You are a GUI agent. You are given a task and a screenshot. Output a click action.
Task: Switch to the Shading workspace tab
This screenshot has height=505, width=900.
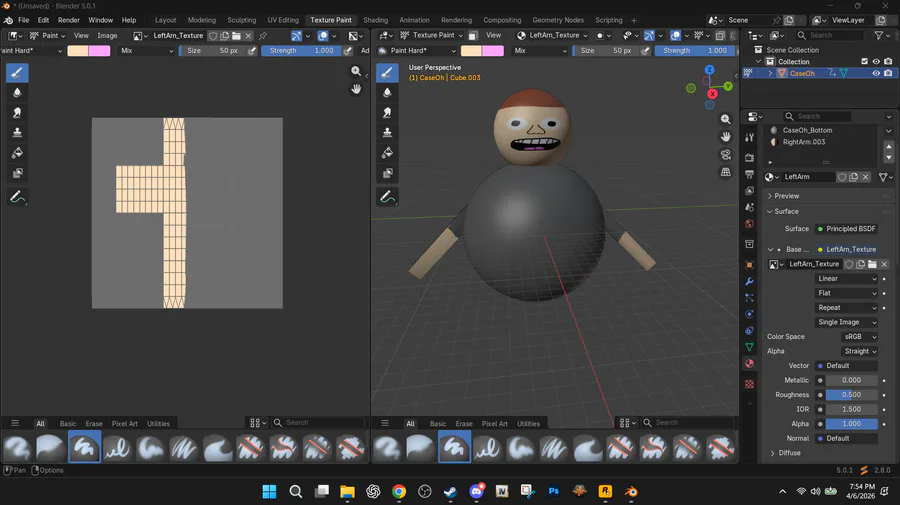(x=375, y=20)
